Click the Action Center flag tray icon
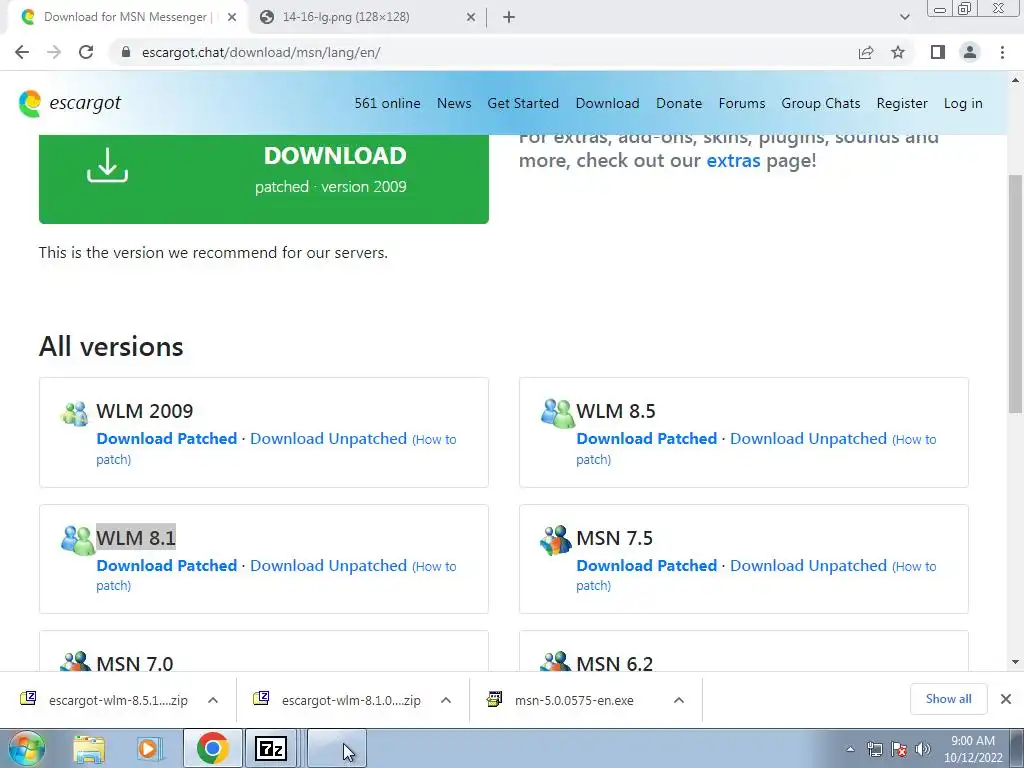 tap(899, 749)
